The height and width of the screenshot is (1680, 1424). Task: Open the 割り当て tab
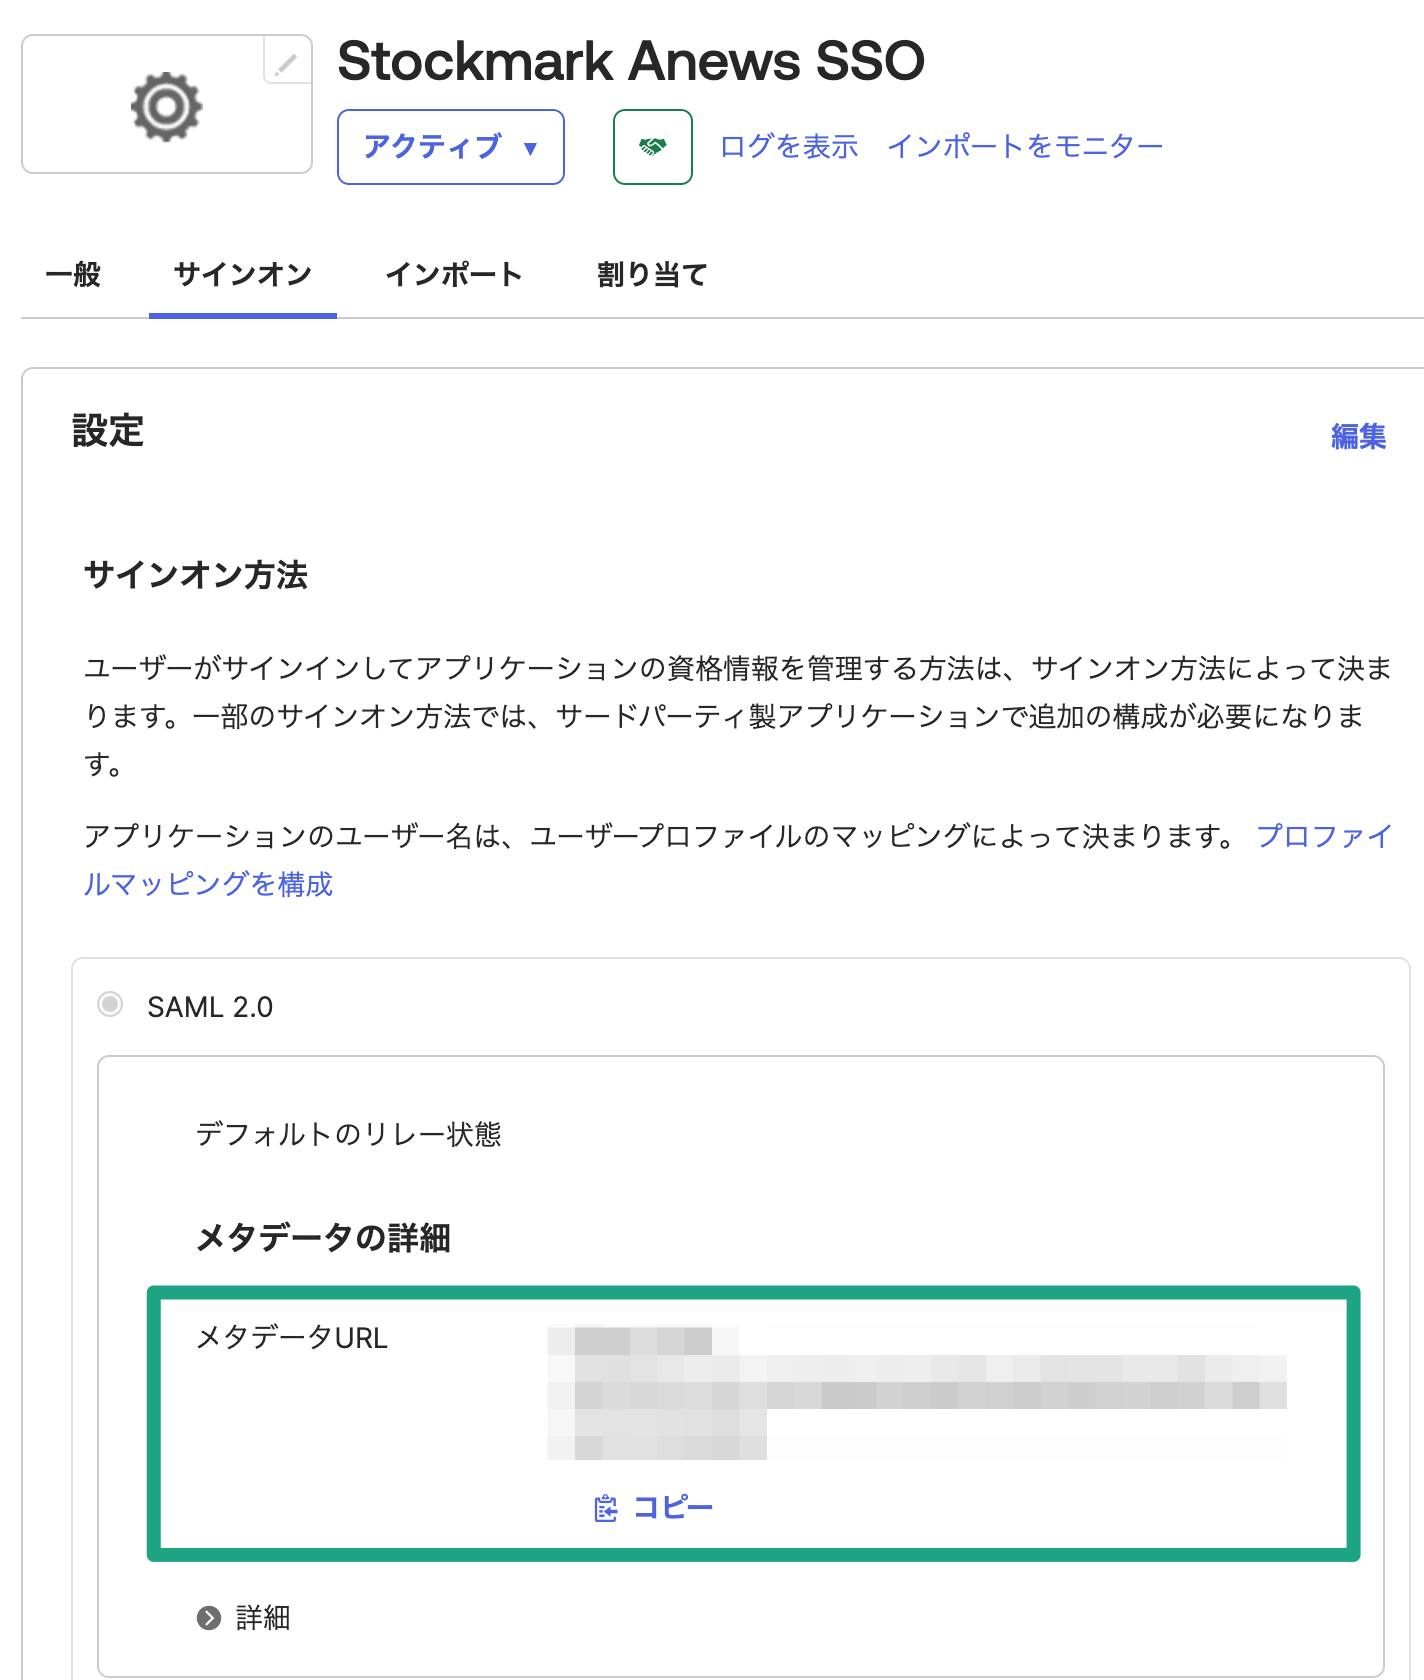click(x=652, y=274)
